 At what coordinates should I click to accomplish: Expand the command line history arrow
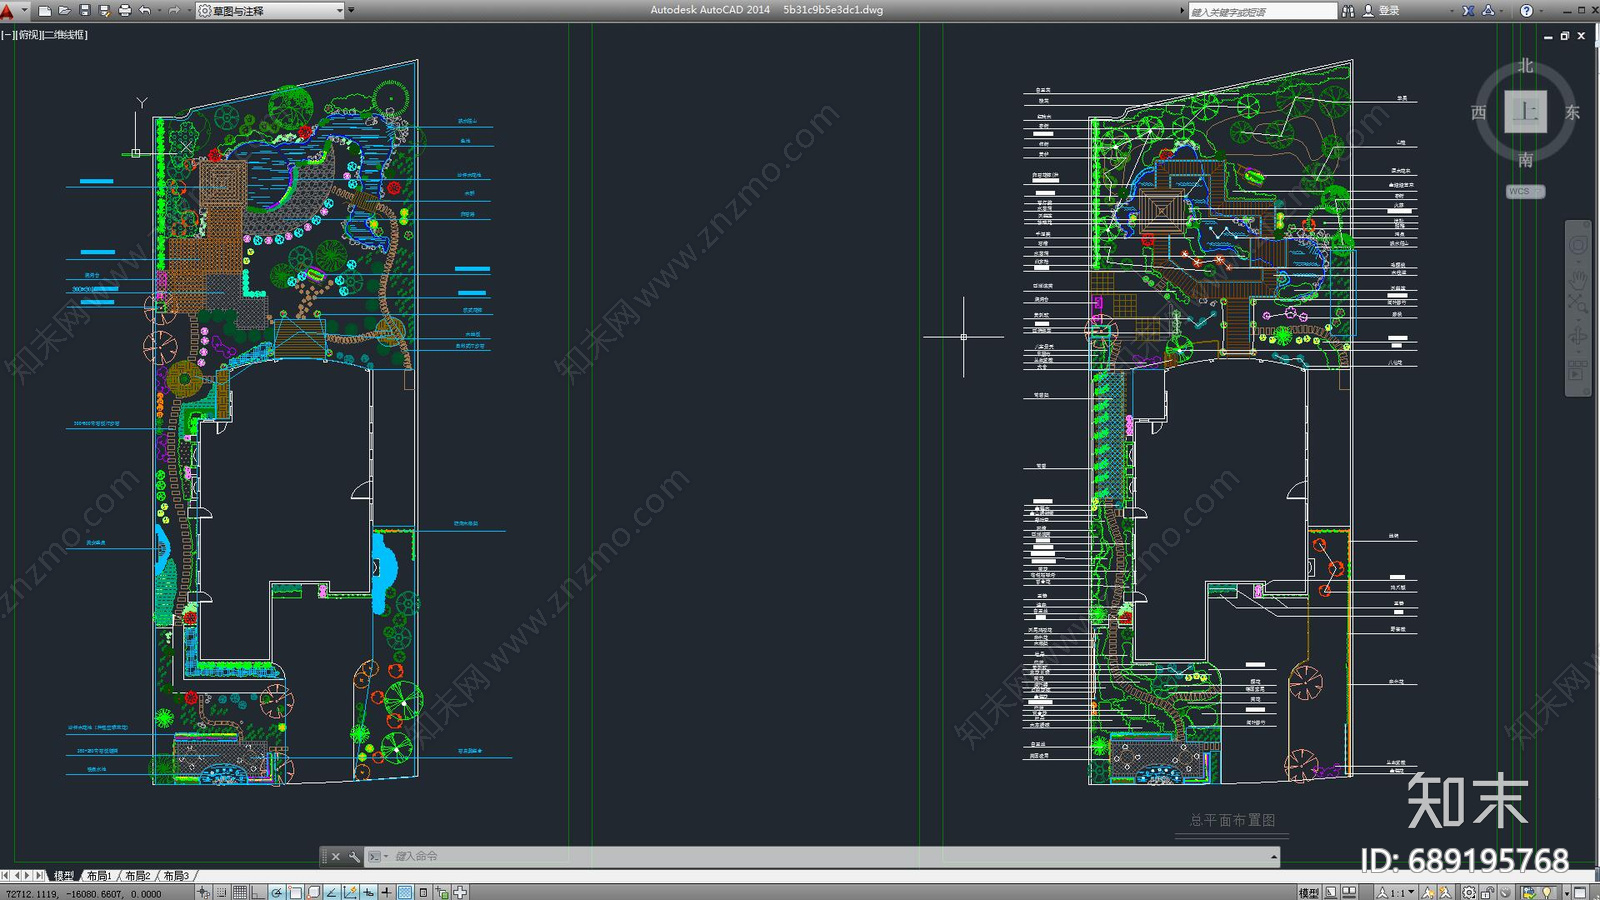[1273, 857]
